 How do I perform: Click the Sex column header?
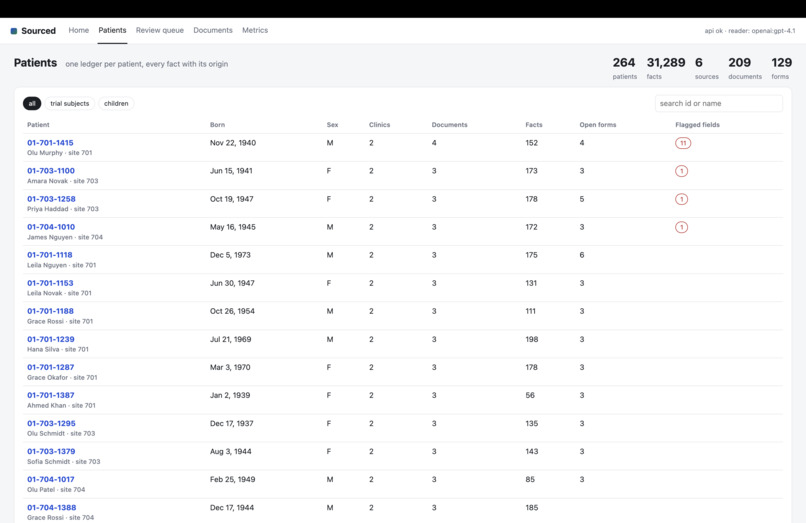[332, 125]
